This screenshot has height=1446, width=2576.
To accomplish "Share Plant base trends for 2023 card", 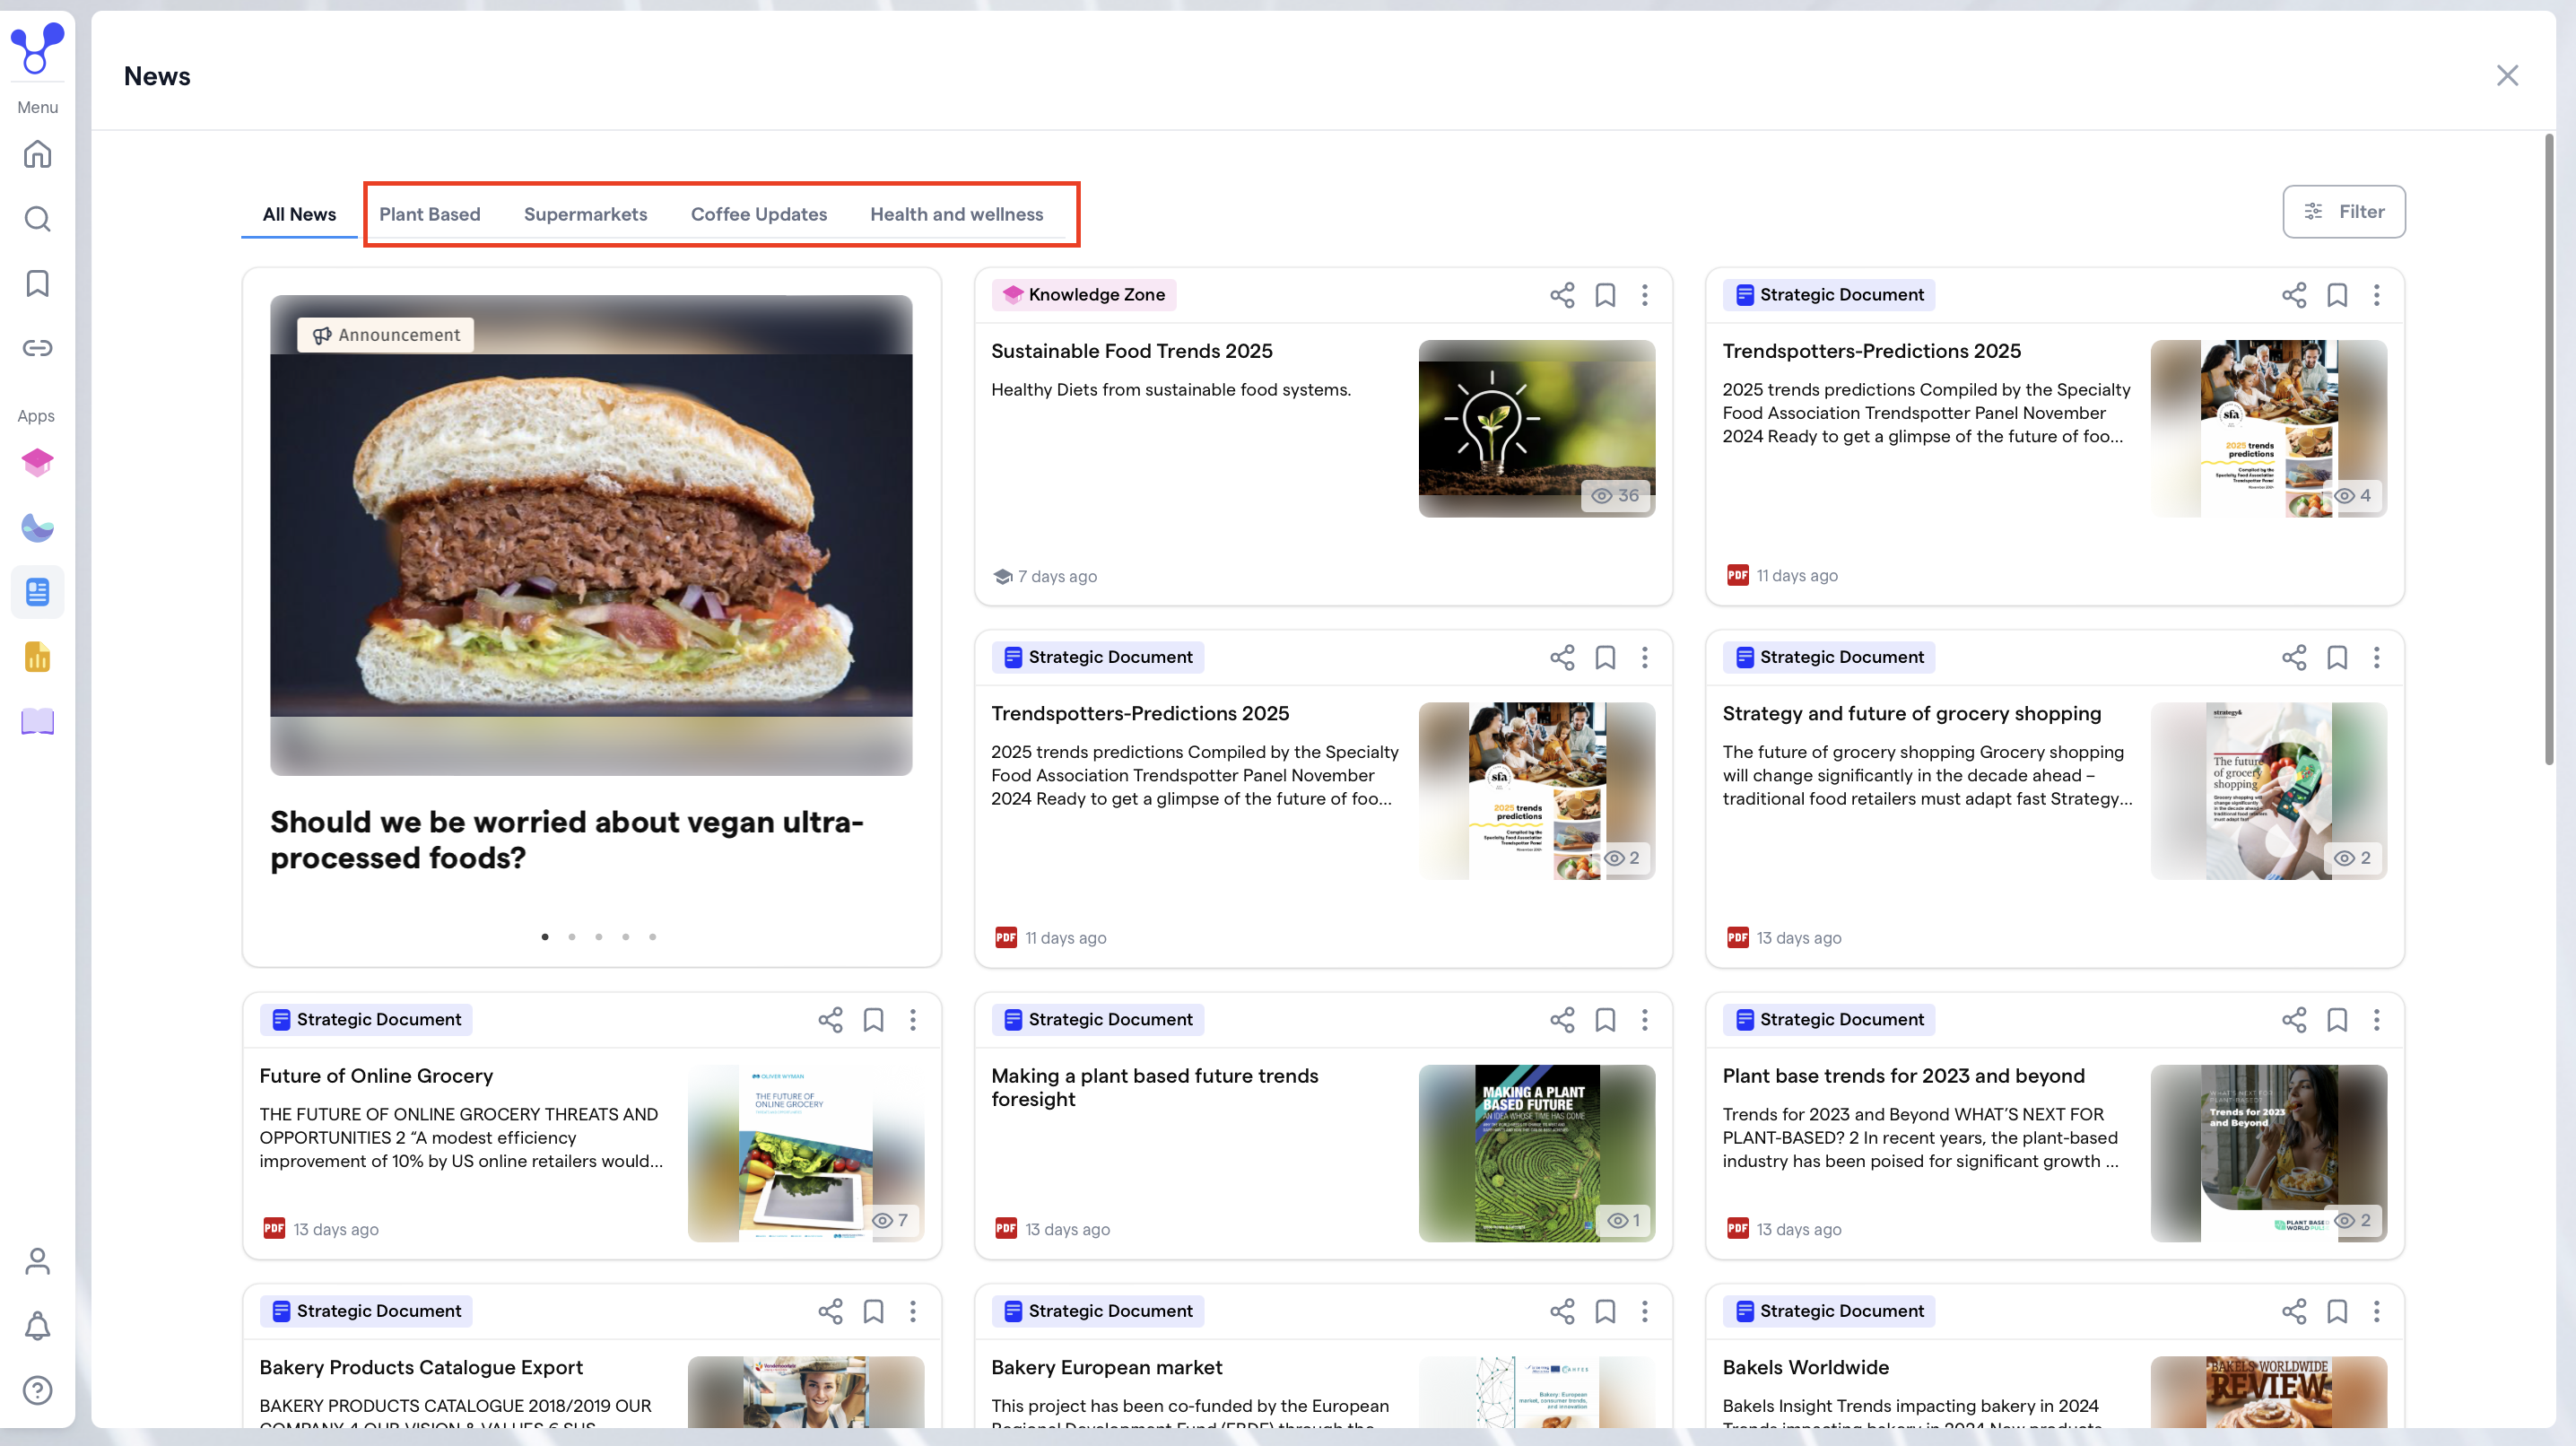I will point(2294,1020).
